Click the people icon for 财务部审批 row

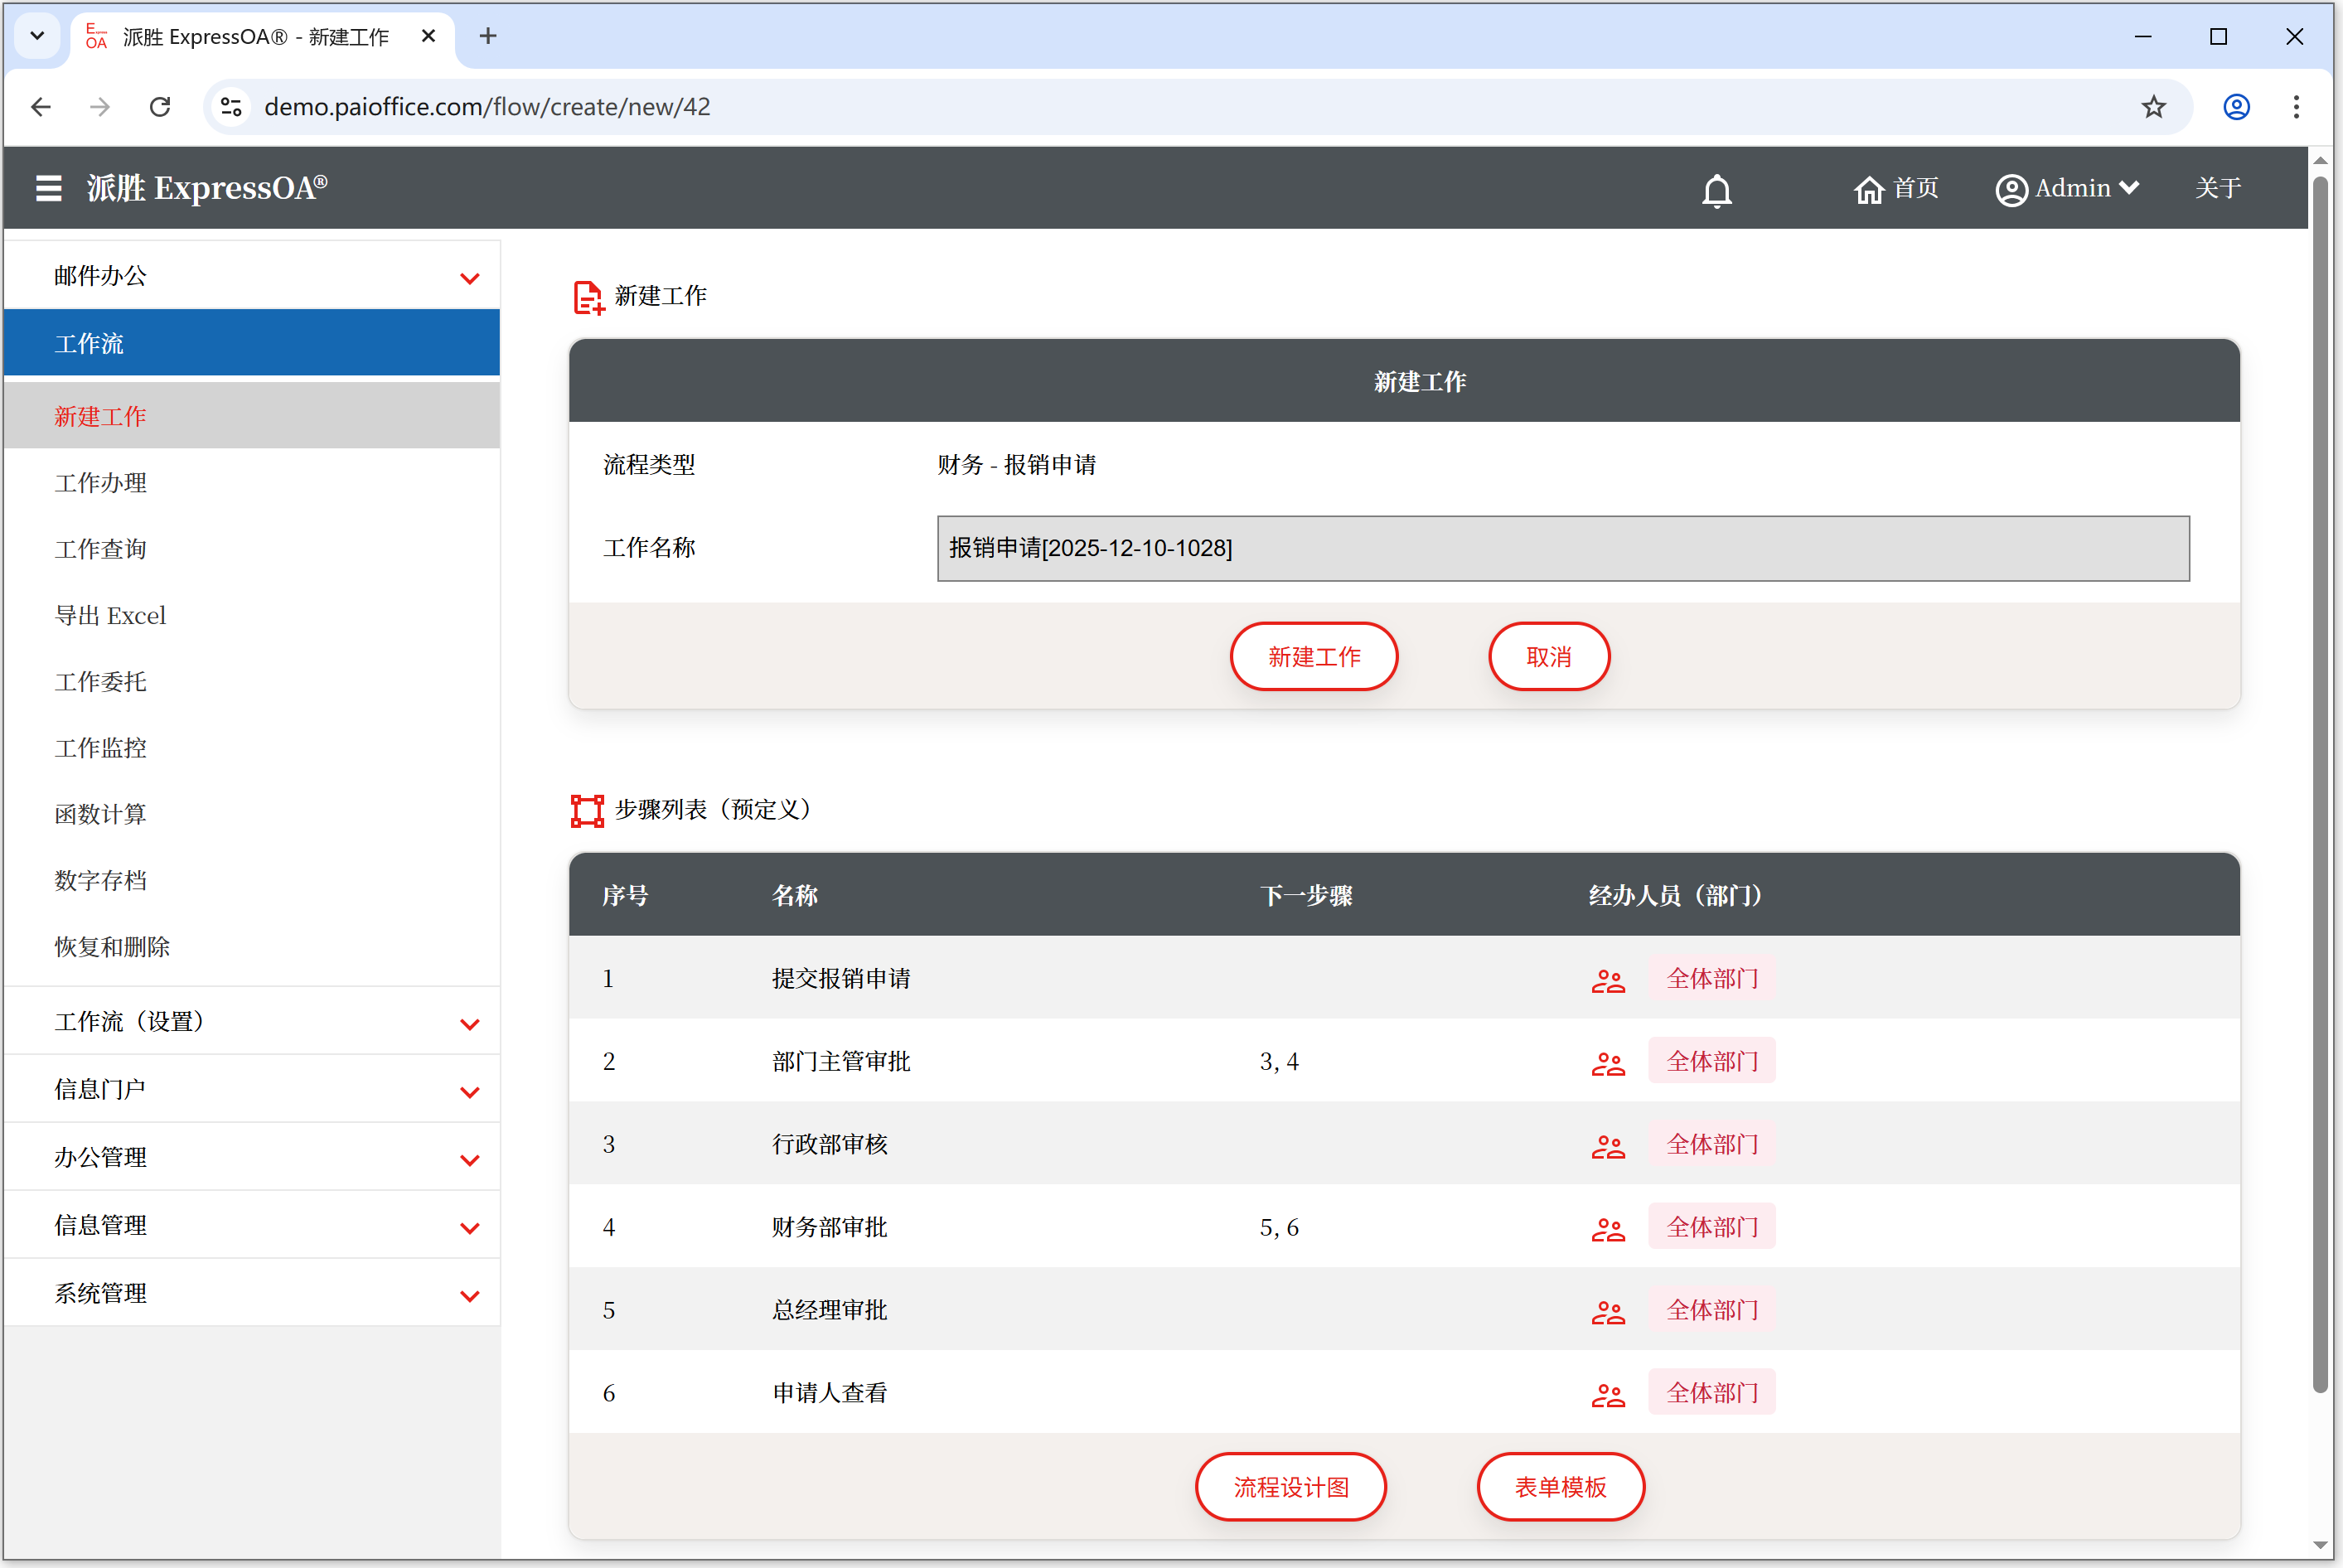[x=1607, y=1229]
